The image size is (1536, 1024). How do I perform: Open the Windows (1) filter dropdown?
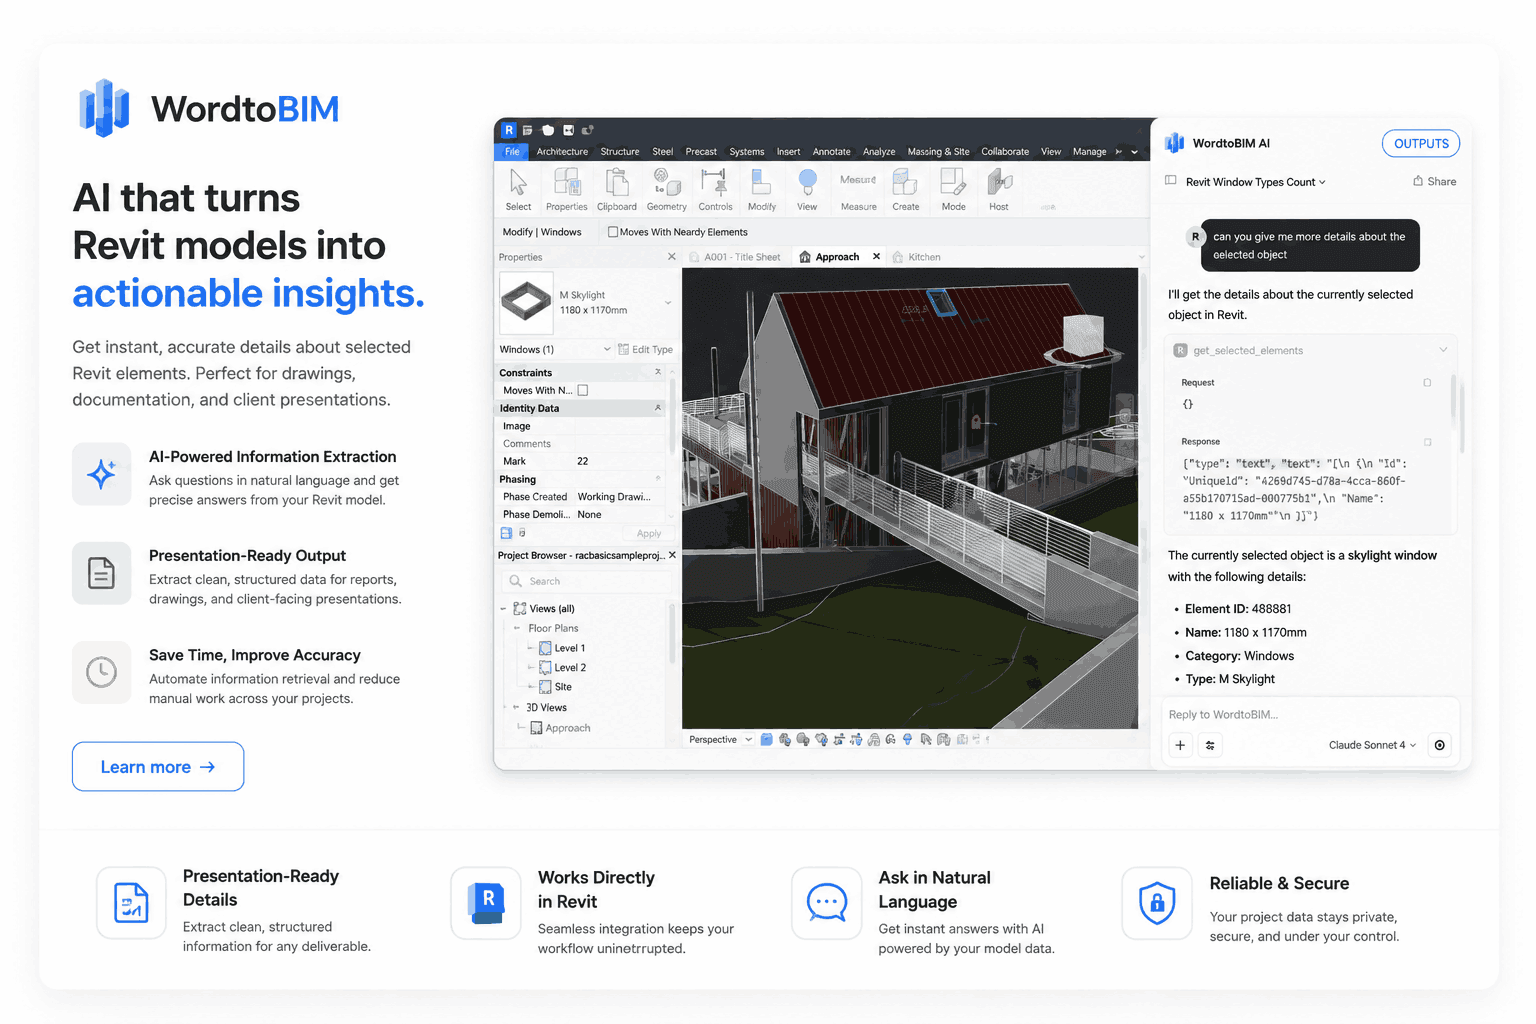[607, 349]
